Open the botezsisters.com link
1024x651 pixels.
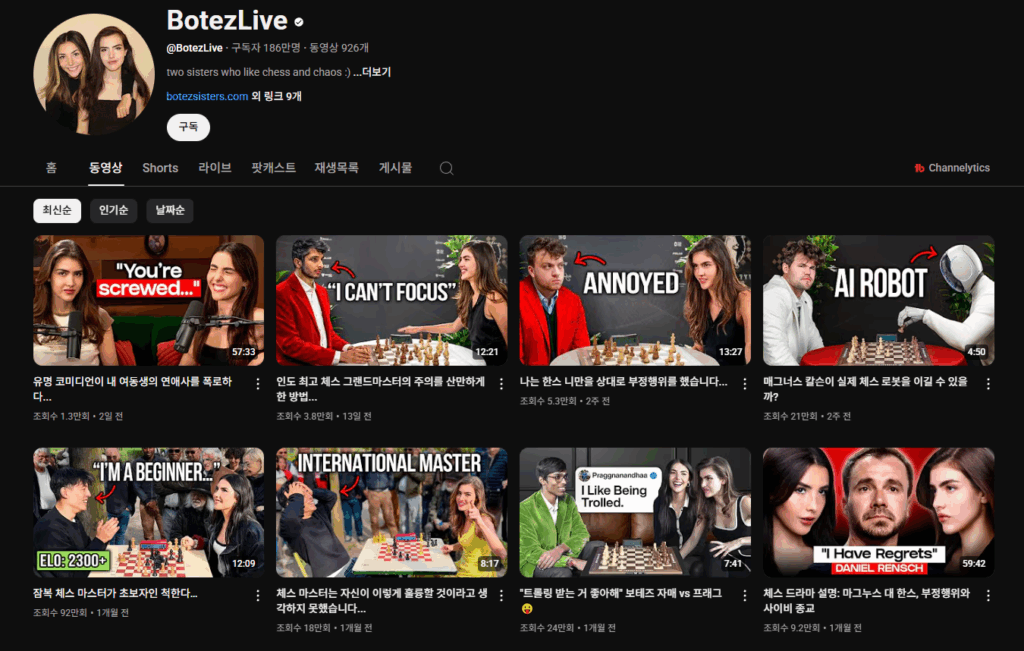tap(207, 97)
